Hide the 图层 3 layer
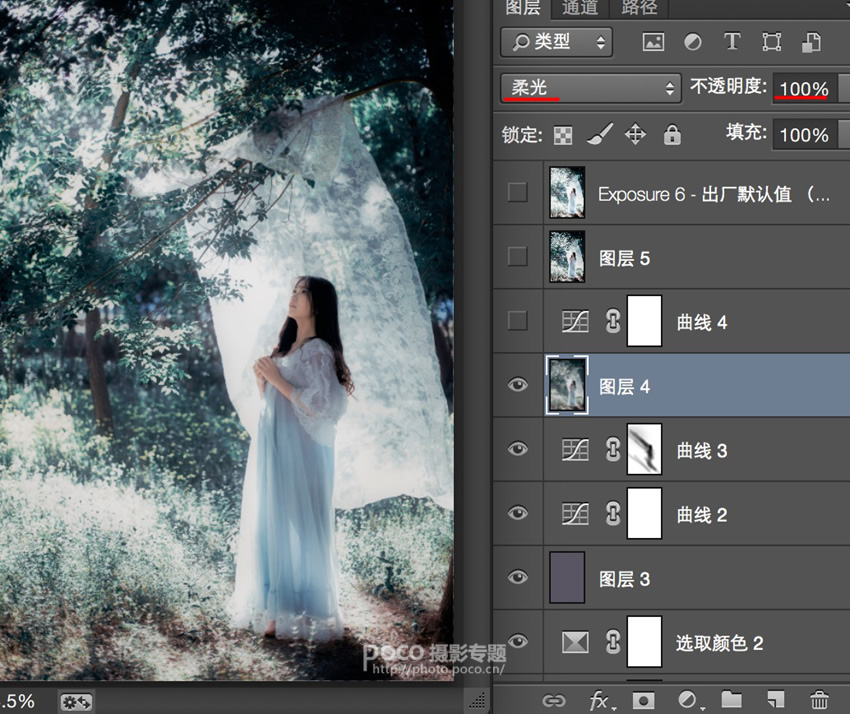850x714 pixels. 518,577
